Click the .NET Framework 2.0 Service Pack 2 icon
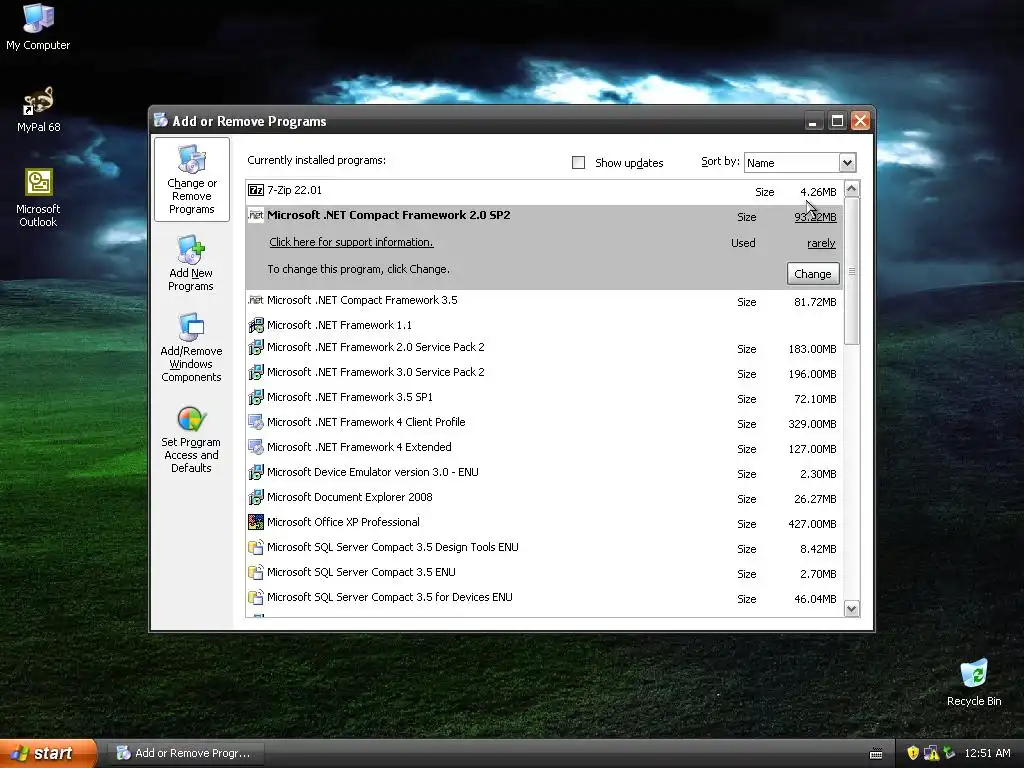1024x768 pixels. pyautogui.click(x=256, y=347)
